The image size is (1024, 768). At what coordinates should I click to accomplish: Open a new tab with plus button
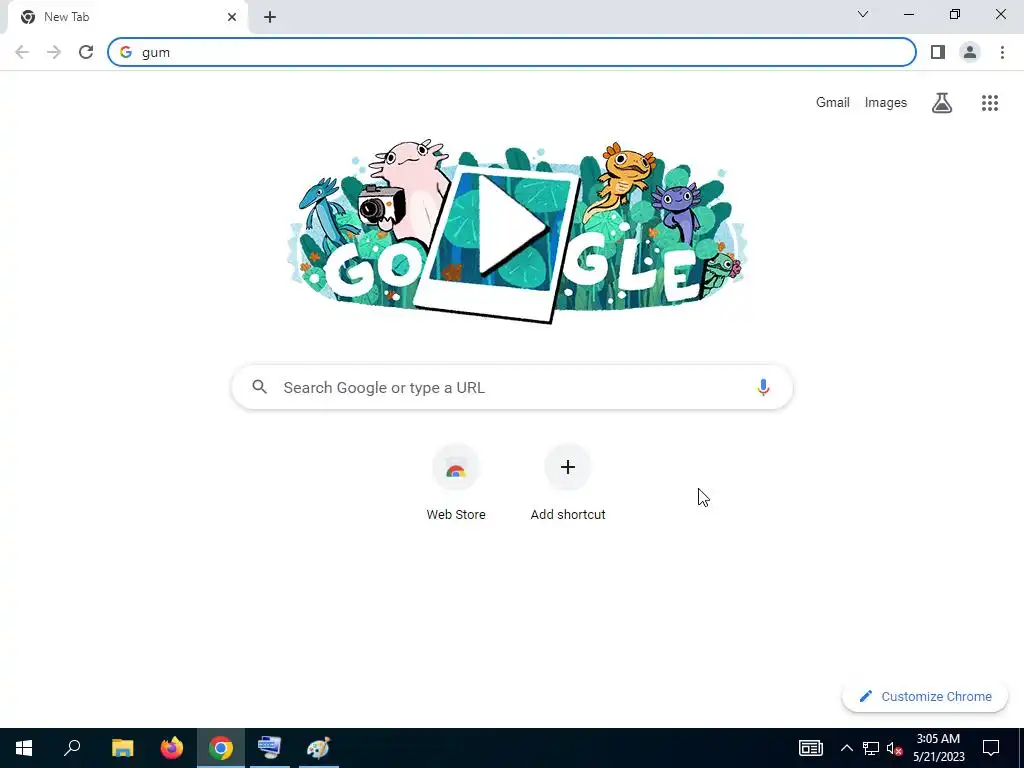coord(270,17)
